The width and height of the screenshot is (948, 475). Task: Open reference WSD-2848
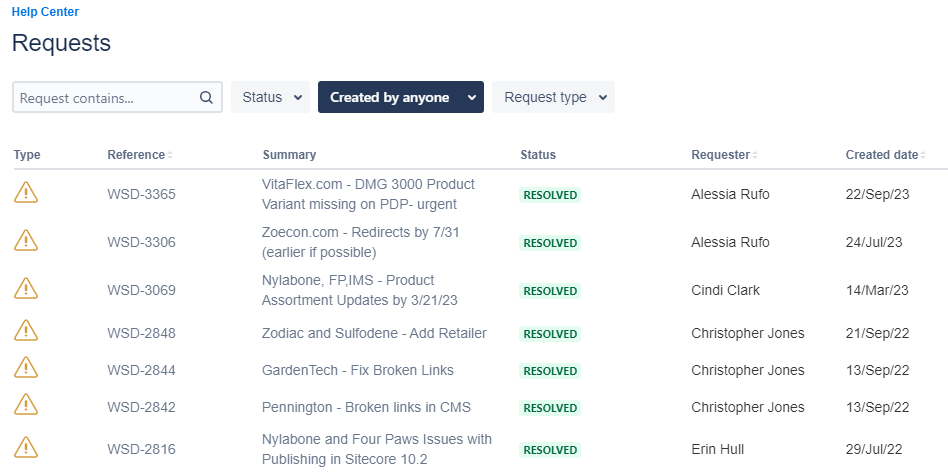click(x=141, y=334)
